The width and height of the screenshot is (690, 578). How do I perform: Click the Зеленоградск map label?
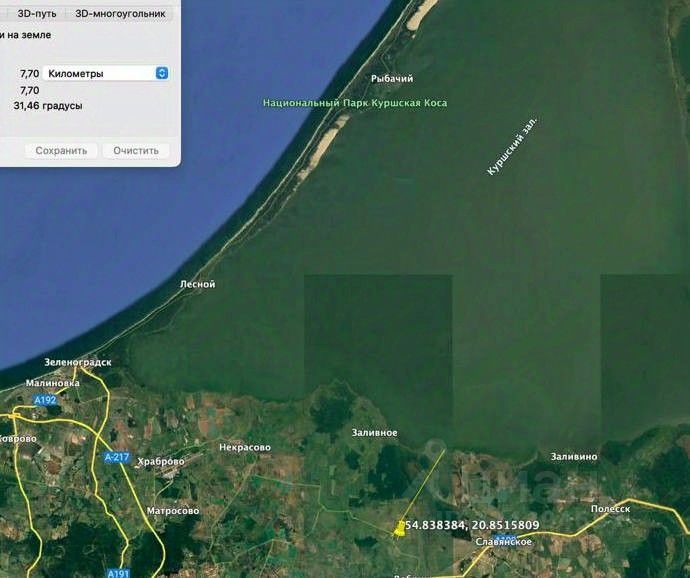pos(78,362)
